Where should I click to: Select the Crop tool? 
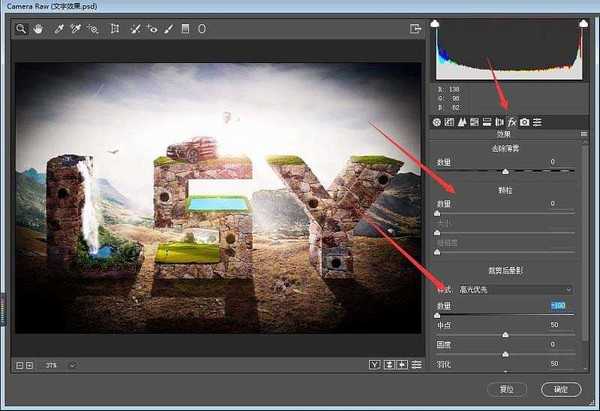[x=115, y=29]
